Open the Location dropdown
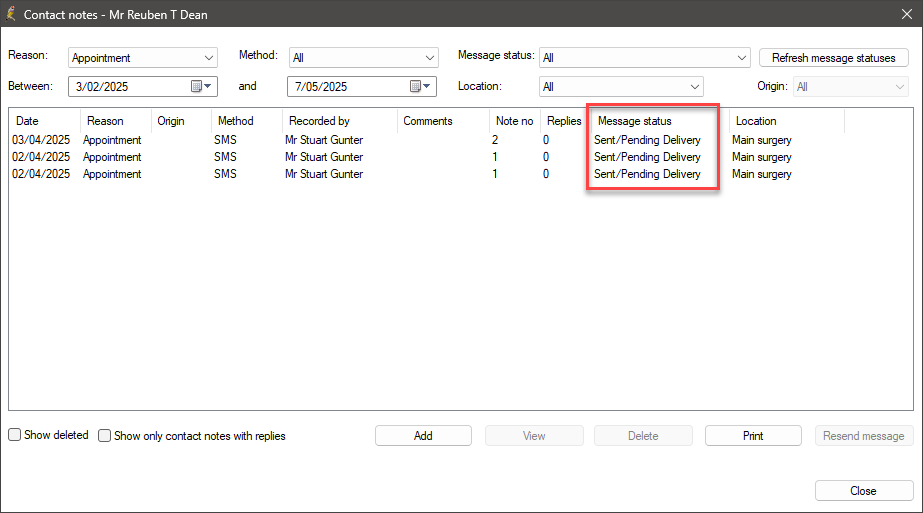Screen dimensions: 923x513 pos(694,87)
